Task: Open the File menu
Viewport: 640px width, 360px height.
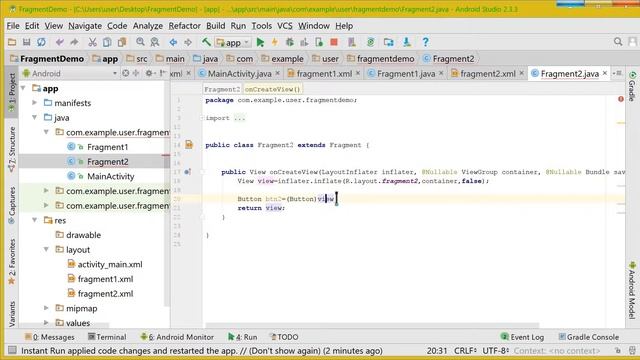Action: pos(13,26)
